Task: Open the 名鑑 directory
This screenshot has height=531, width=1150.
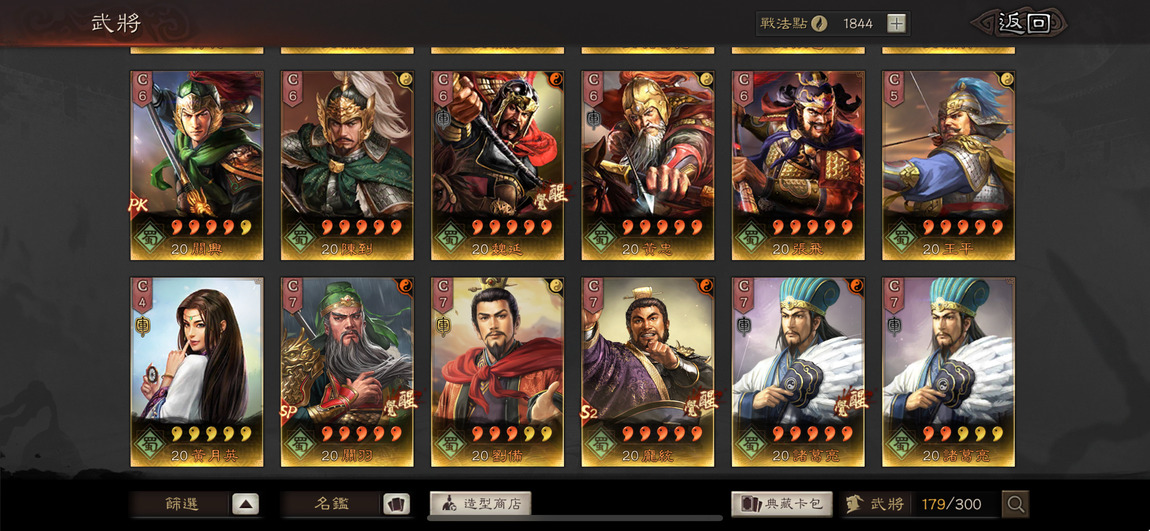Action: (332, 504)
